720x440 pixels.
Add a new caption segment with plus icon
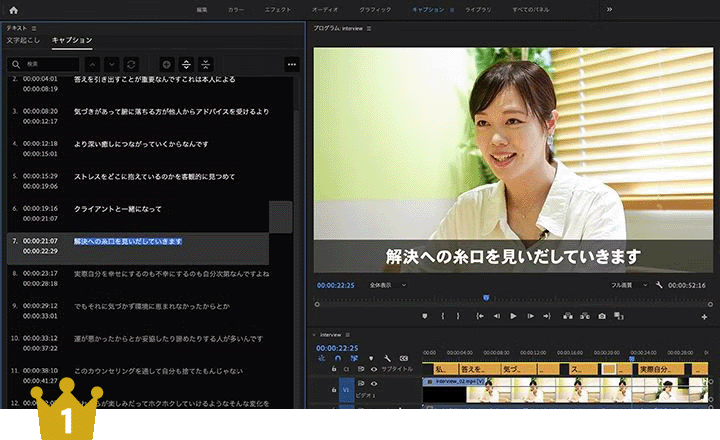pyautogui.click(x=165, y=64)
